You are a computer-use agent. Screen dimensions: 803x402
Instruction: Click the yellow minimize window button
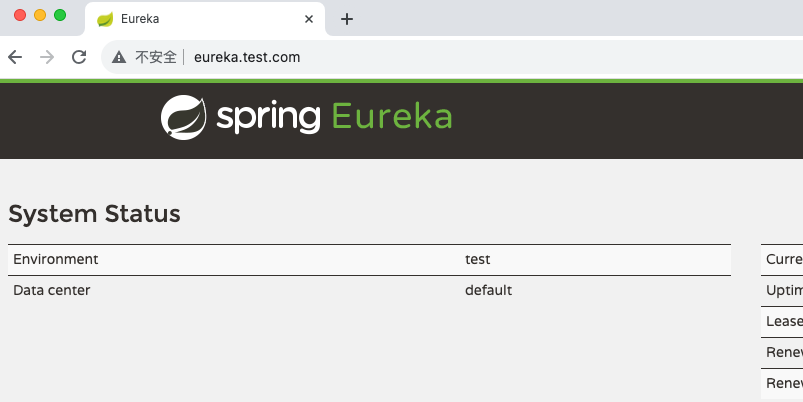[x=40, y=15]
